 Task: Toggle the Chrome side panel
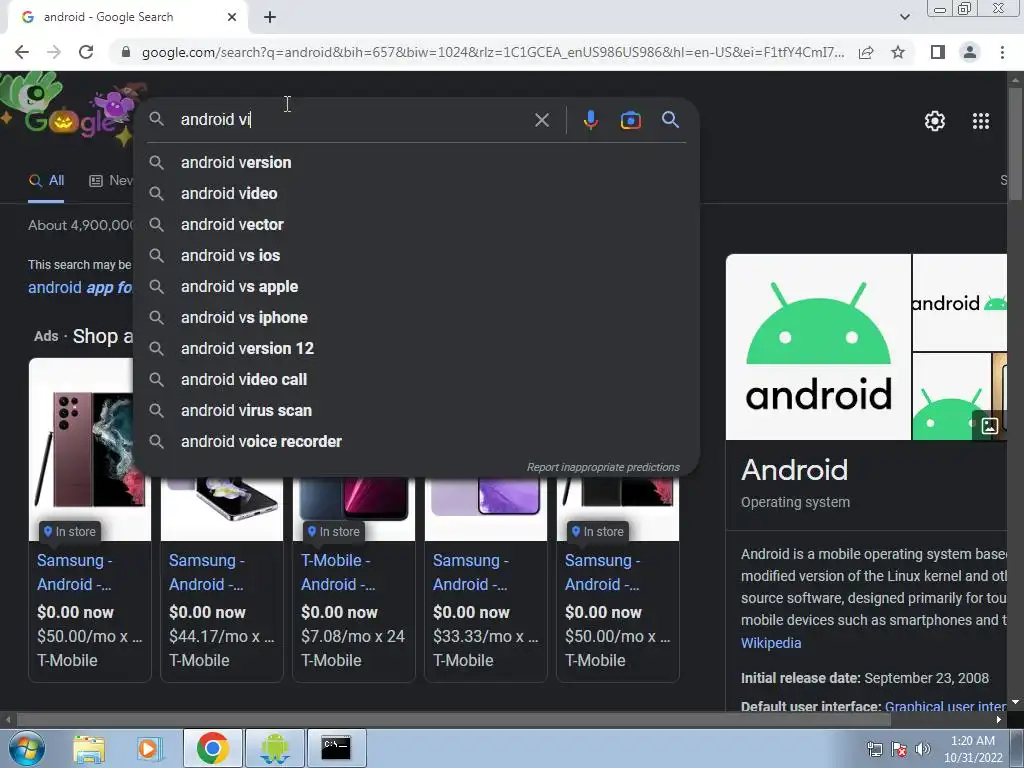point(938,52)
